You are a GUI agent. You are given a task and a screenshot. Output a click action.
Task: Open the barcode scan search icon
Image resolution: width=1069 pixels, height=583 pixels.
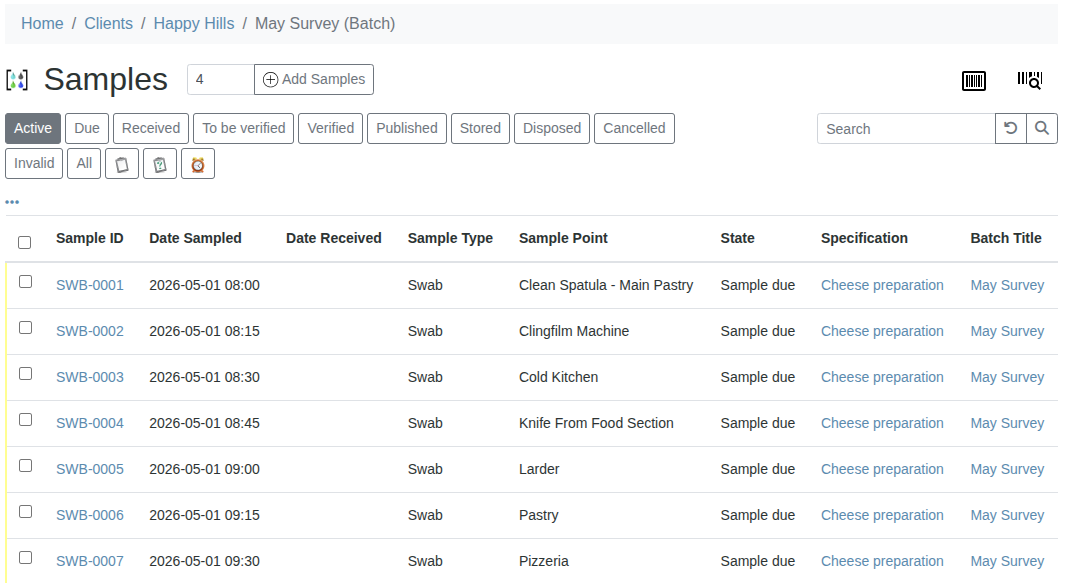(x=1030, y=81)
